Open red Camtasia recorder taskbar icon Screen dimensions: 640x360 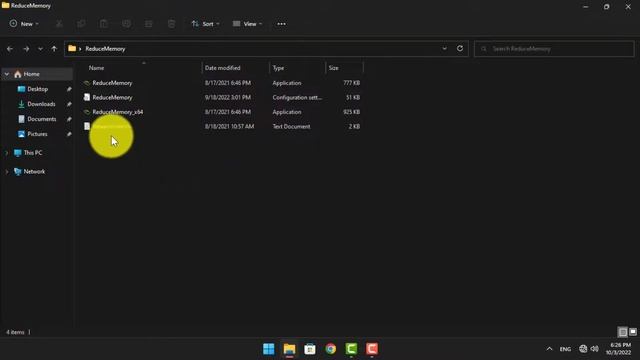click(x=372, y=349)
